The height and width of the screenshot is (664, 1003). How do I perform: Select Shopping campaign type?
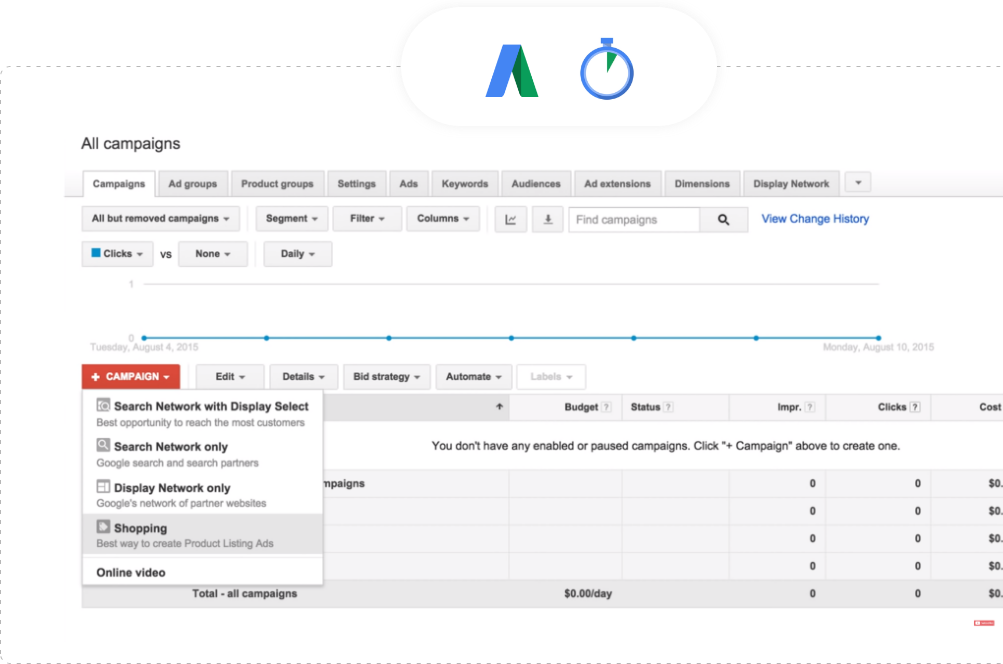[203, 534]
